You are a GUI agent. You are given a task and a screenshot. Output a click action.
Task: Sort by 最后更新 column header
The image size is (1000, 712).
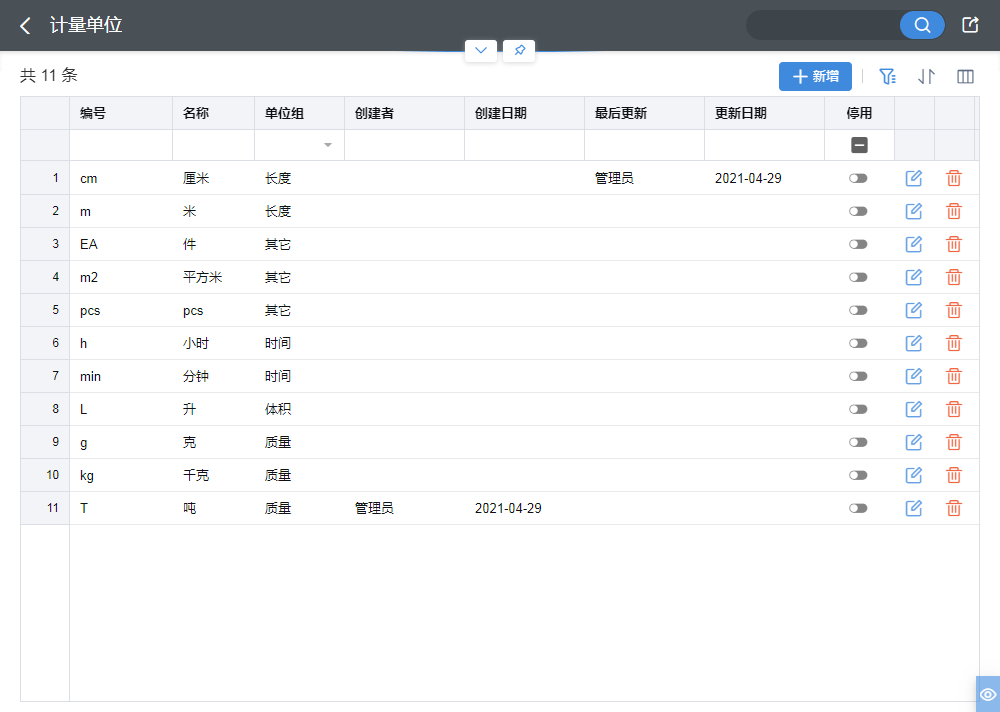tap(644, 113)
